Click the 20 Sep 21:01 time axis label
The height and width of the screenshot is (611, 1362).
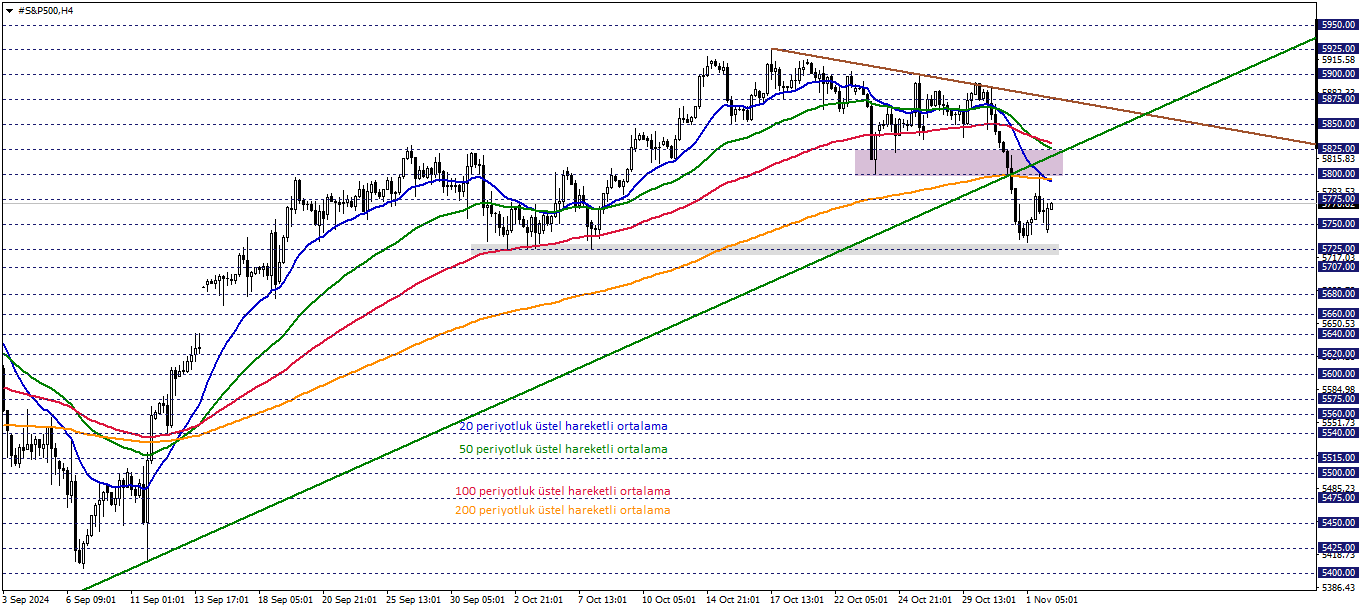coord(350,600)
